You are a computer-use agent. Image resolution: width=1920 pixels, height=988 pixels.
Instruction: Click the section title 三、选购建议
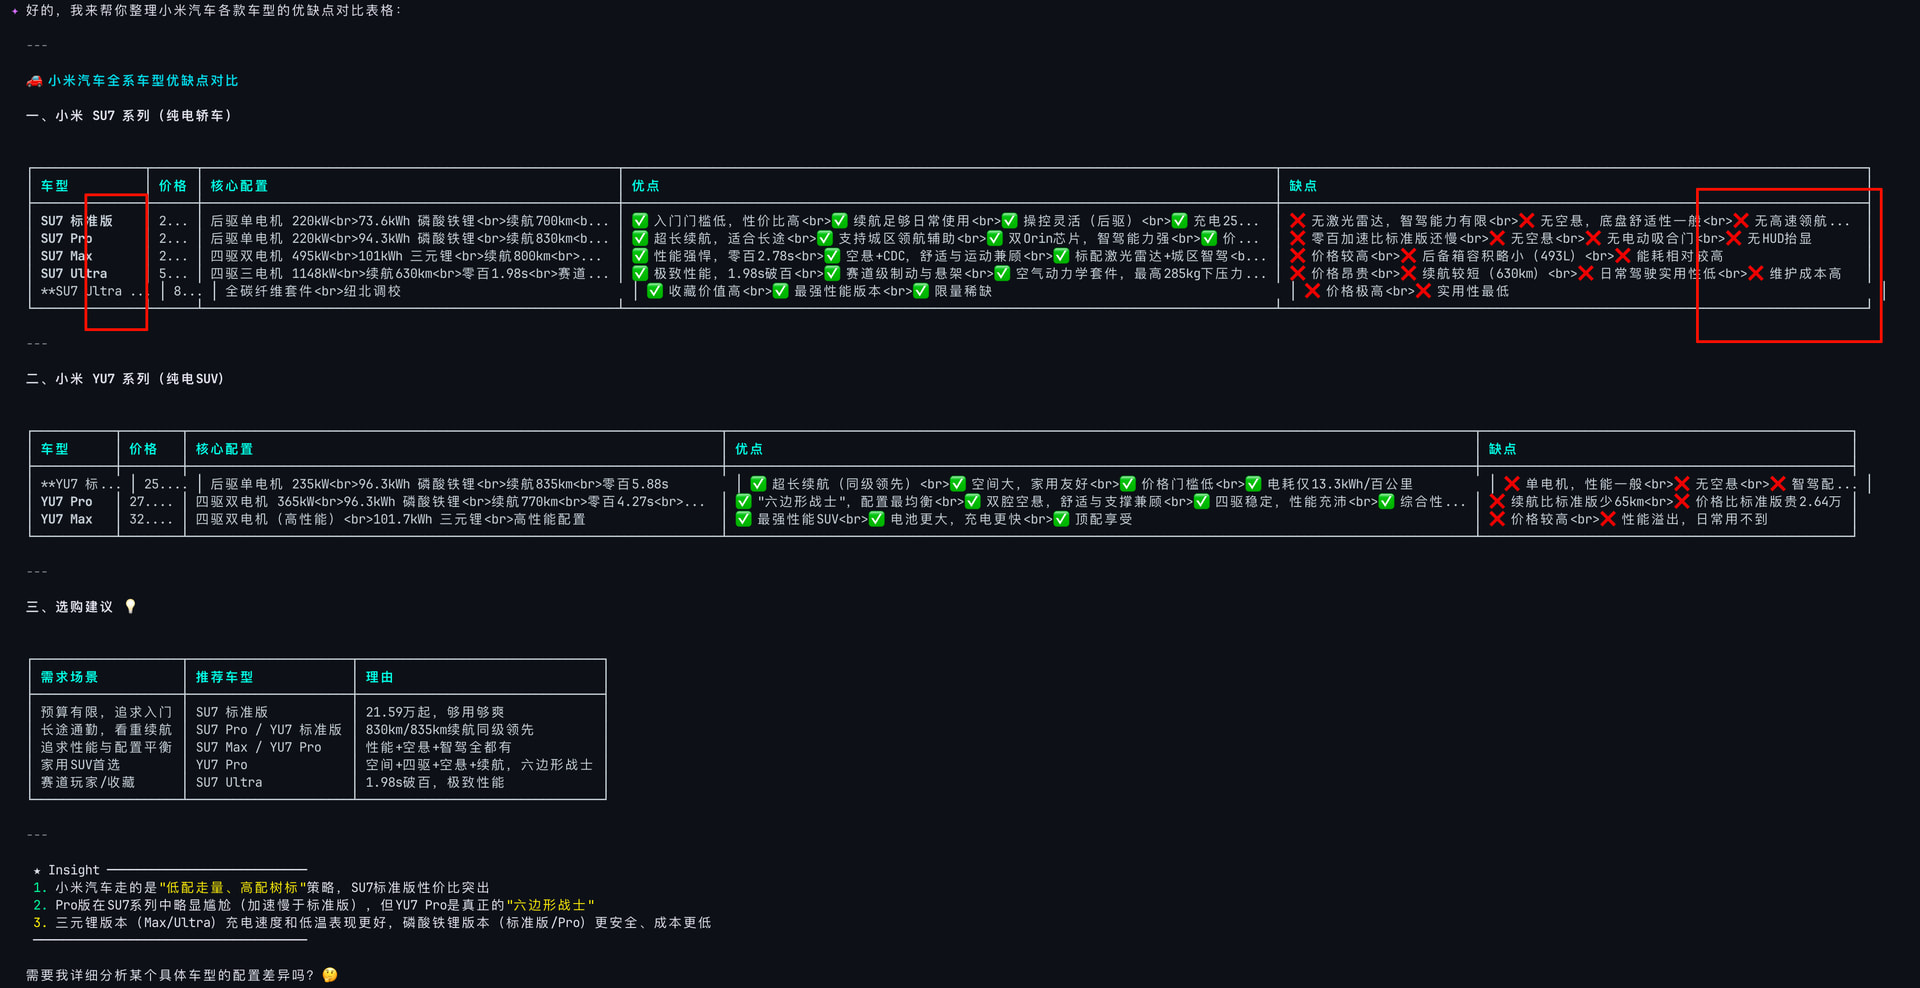coord(70,607)
